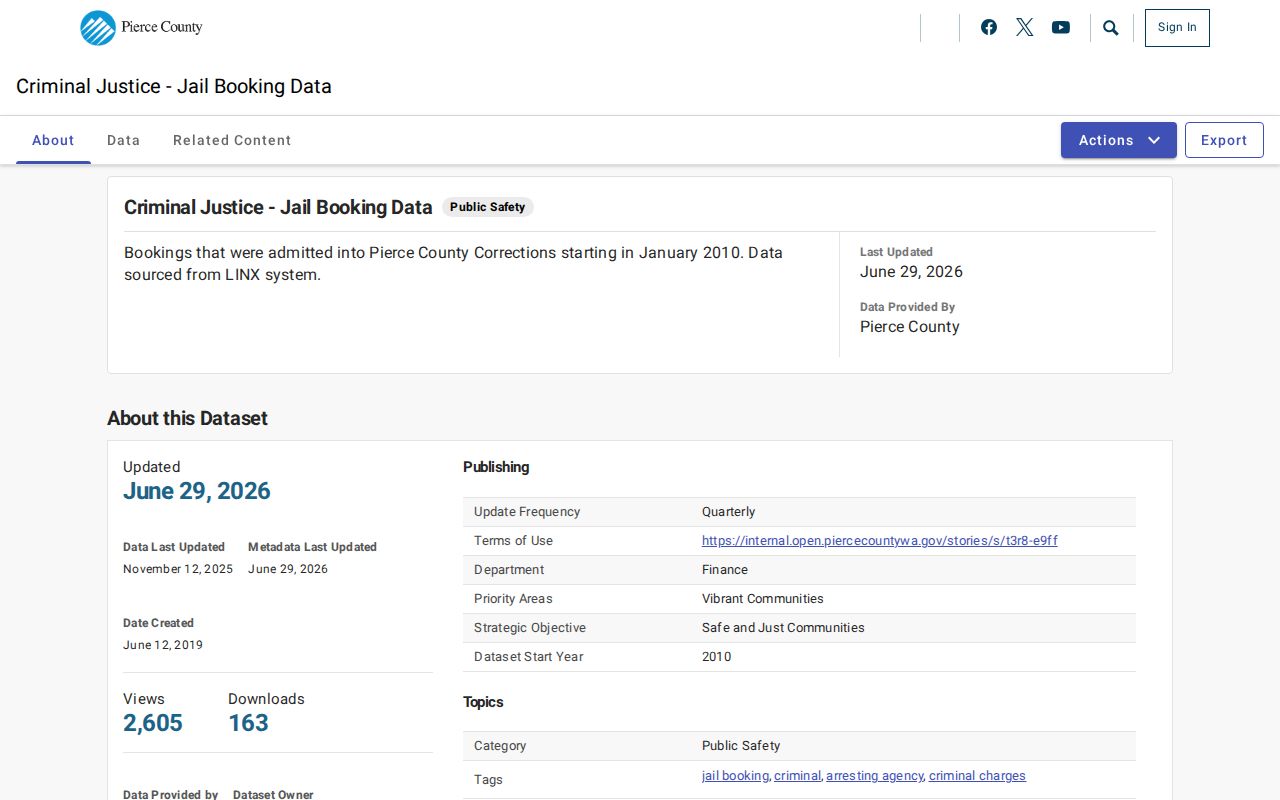
Task: Select the 'Publishing' section heading
Action: [496, 467]
